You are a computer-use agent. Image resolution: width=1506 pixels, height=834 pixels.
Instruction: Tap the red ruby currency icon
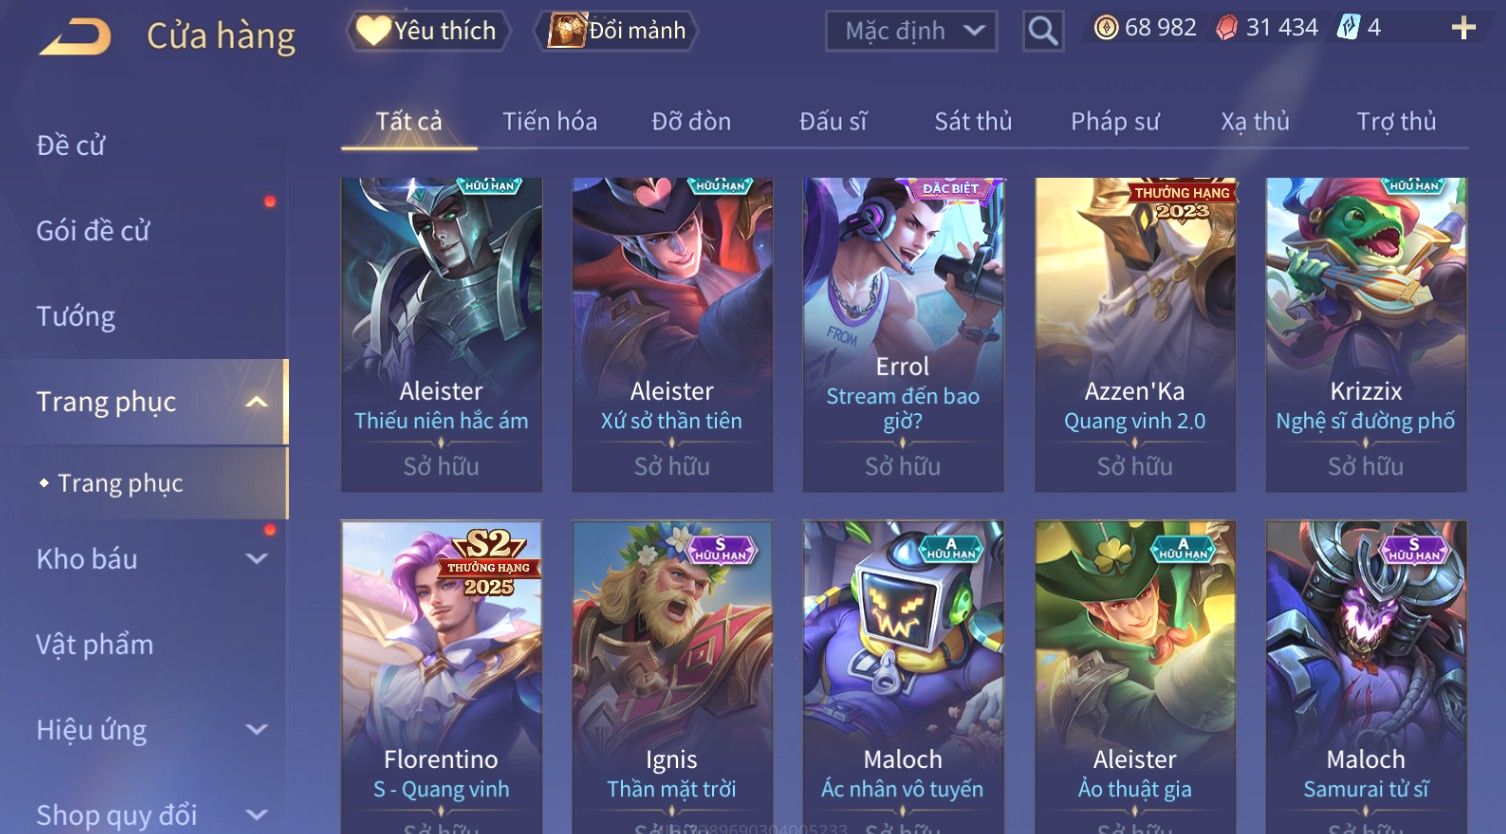[1227, 28]
